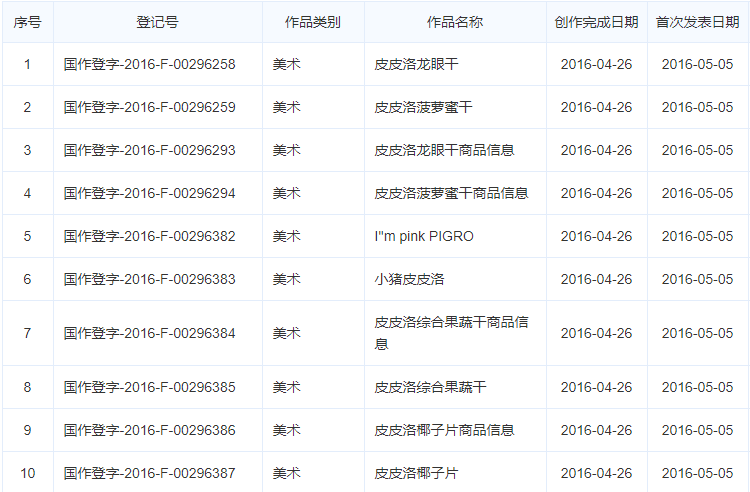Select registration number 国作登字-2016-F-00296259
750x492 pixels.
pos(150,107)
